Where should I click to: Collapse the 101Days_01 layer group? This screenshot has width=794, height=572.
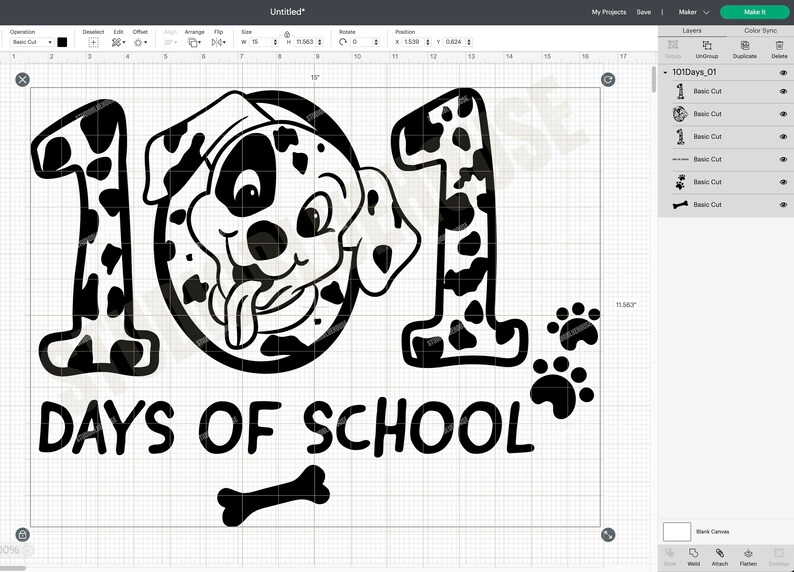point(665,72)
